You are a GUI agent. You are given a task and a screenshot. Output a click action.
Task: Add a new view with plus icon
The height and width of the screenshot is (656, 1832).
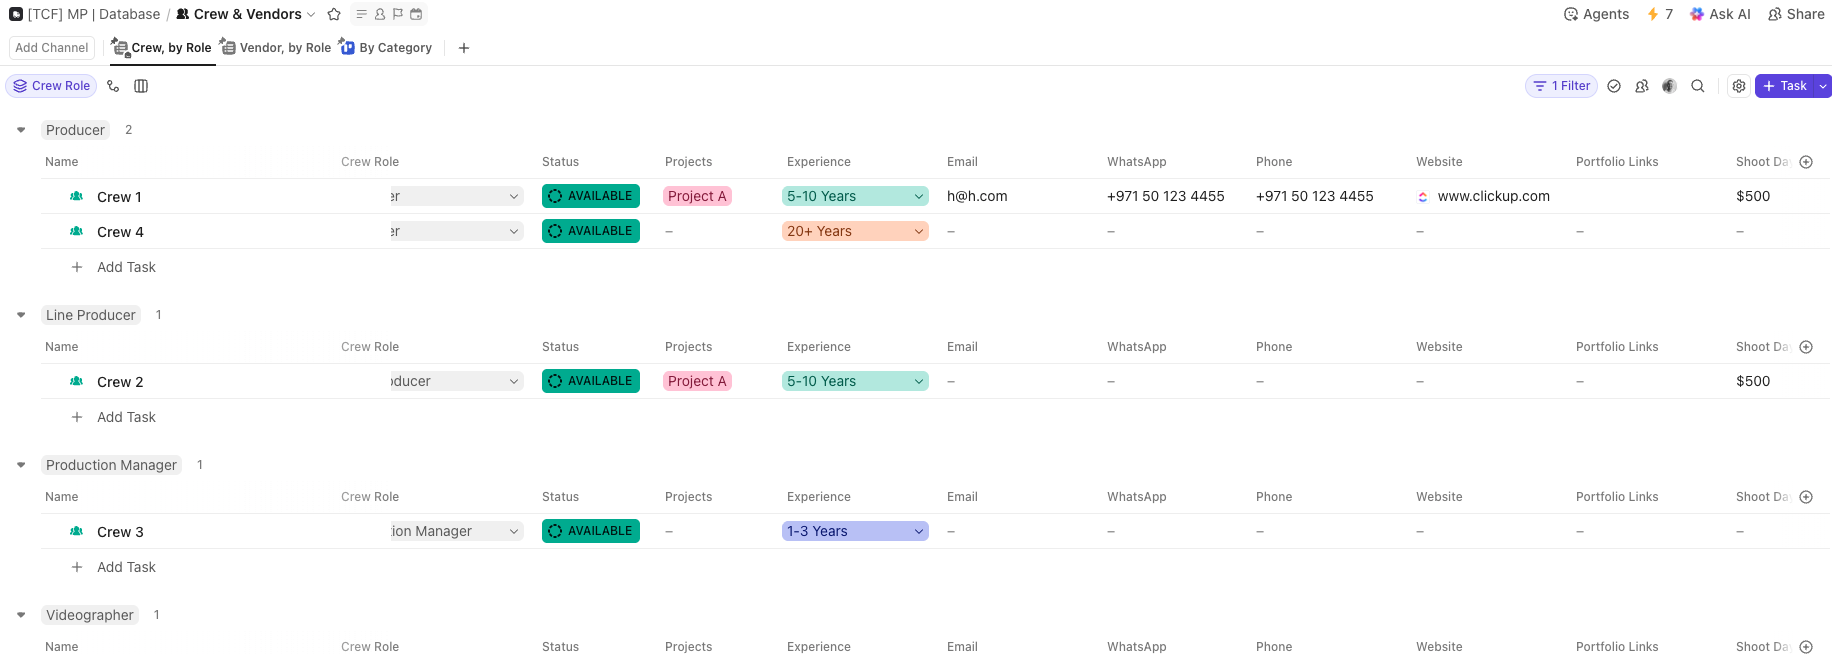[464, 48]
